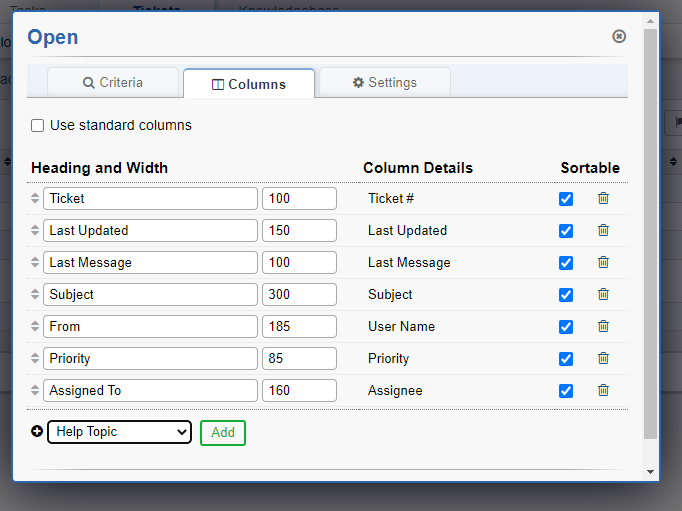Image resolution: width=682 pixels, height=511 pixels.
Task: Disable sorting for the Priority column
Action: 566,359
